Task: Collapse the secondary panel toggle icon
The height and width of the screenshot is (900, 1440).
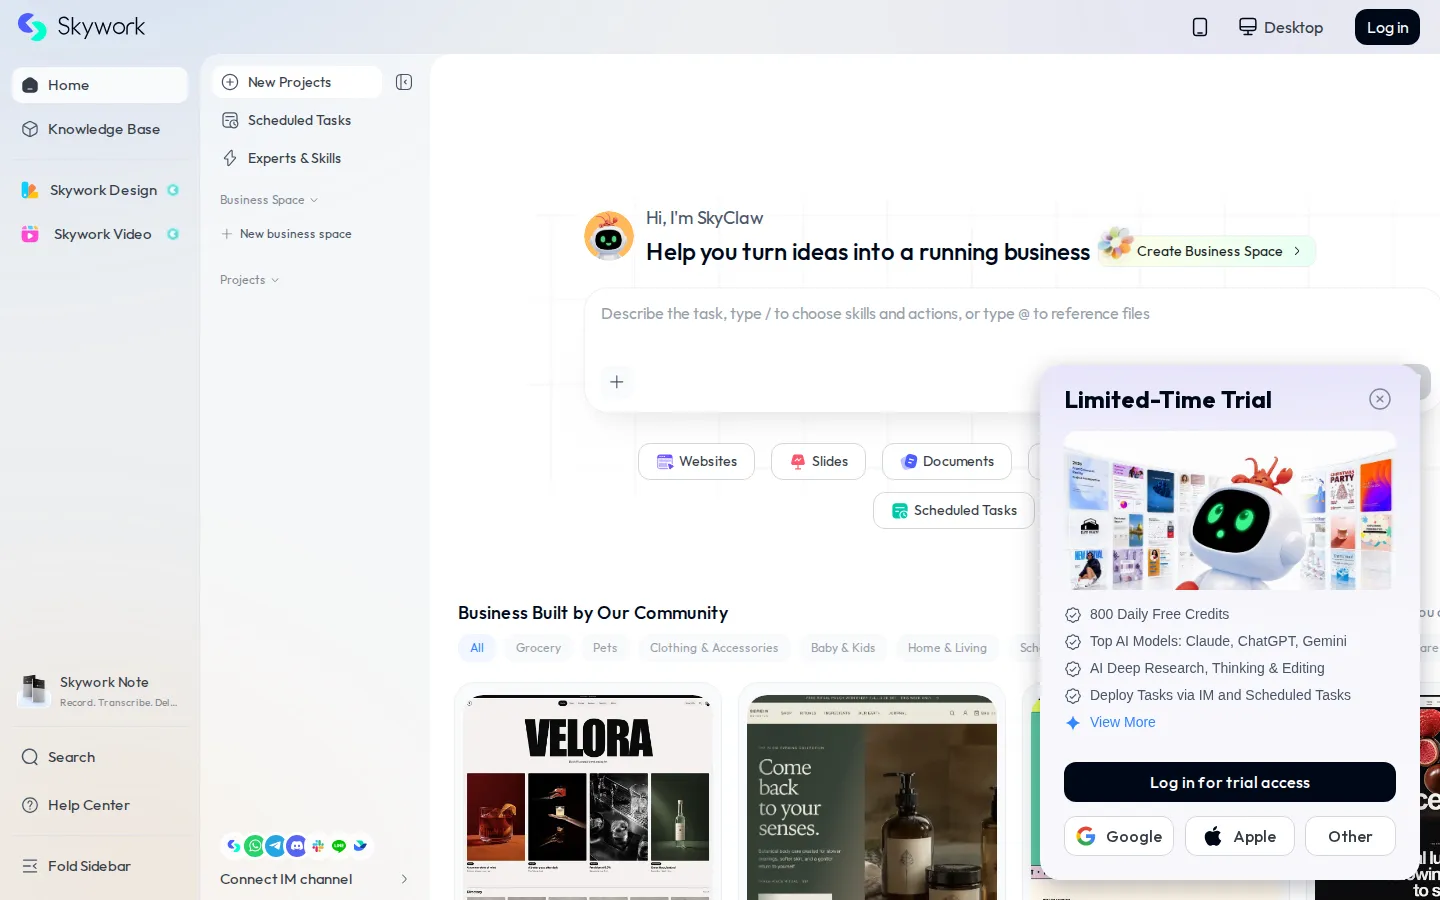Action: (404, 82)
